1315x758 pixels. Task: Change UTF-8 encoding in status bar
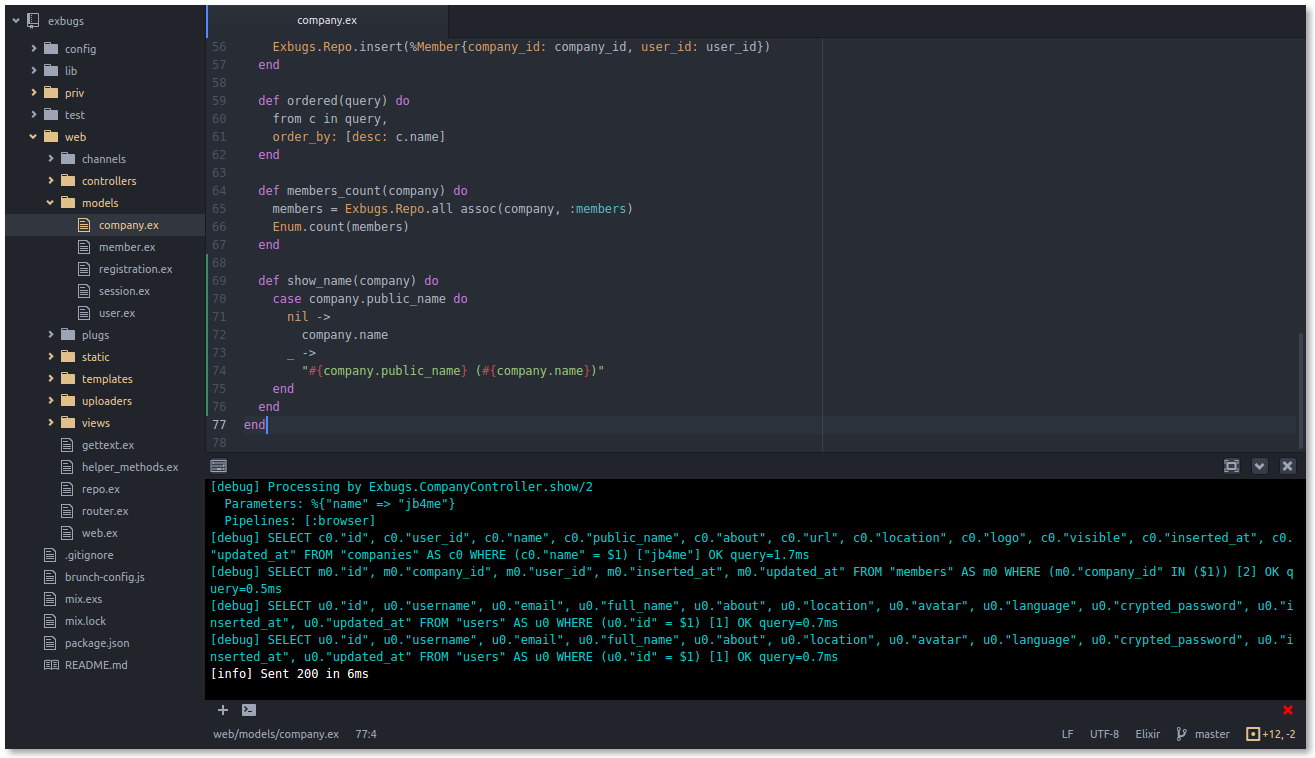coord(1104,734)
